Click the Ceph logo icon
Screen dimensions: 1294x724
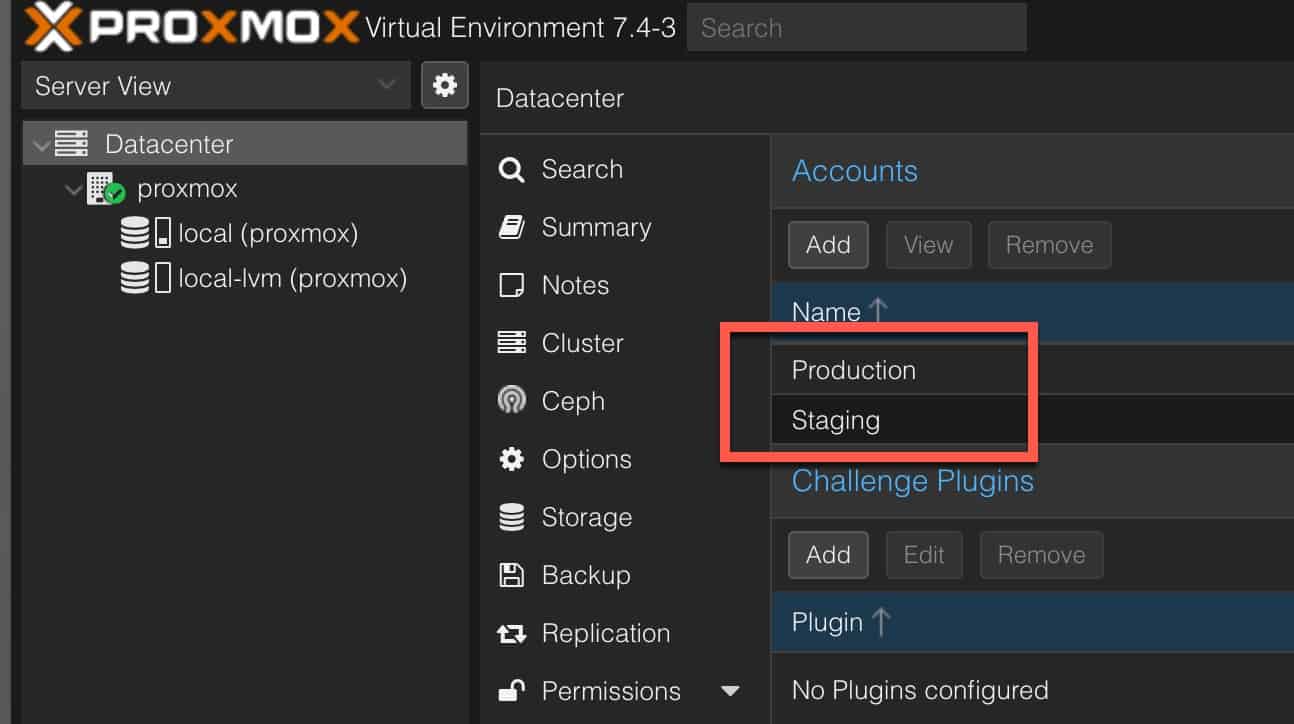pos(511,401)
